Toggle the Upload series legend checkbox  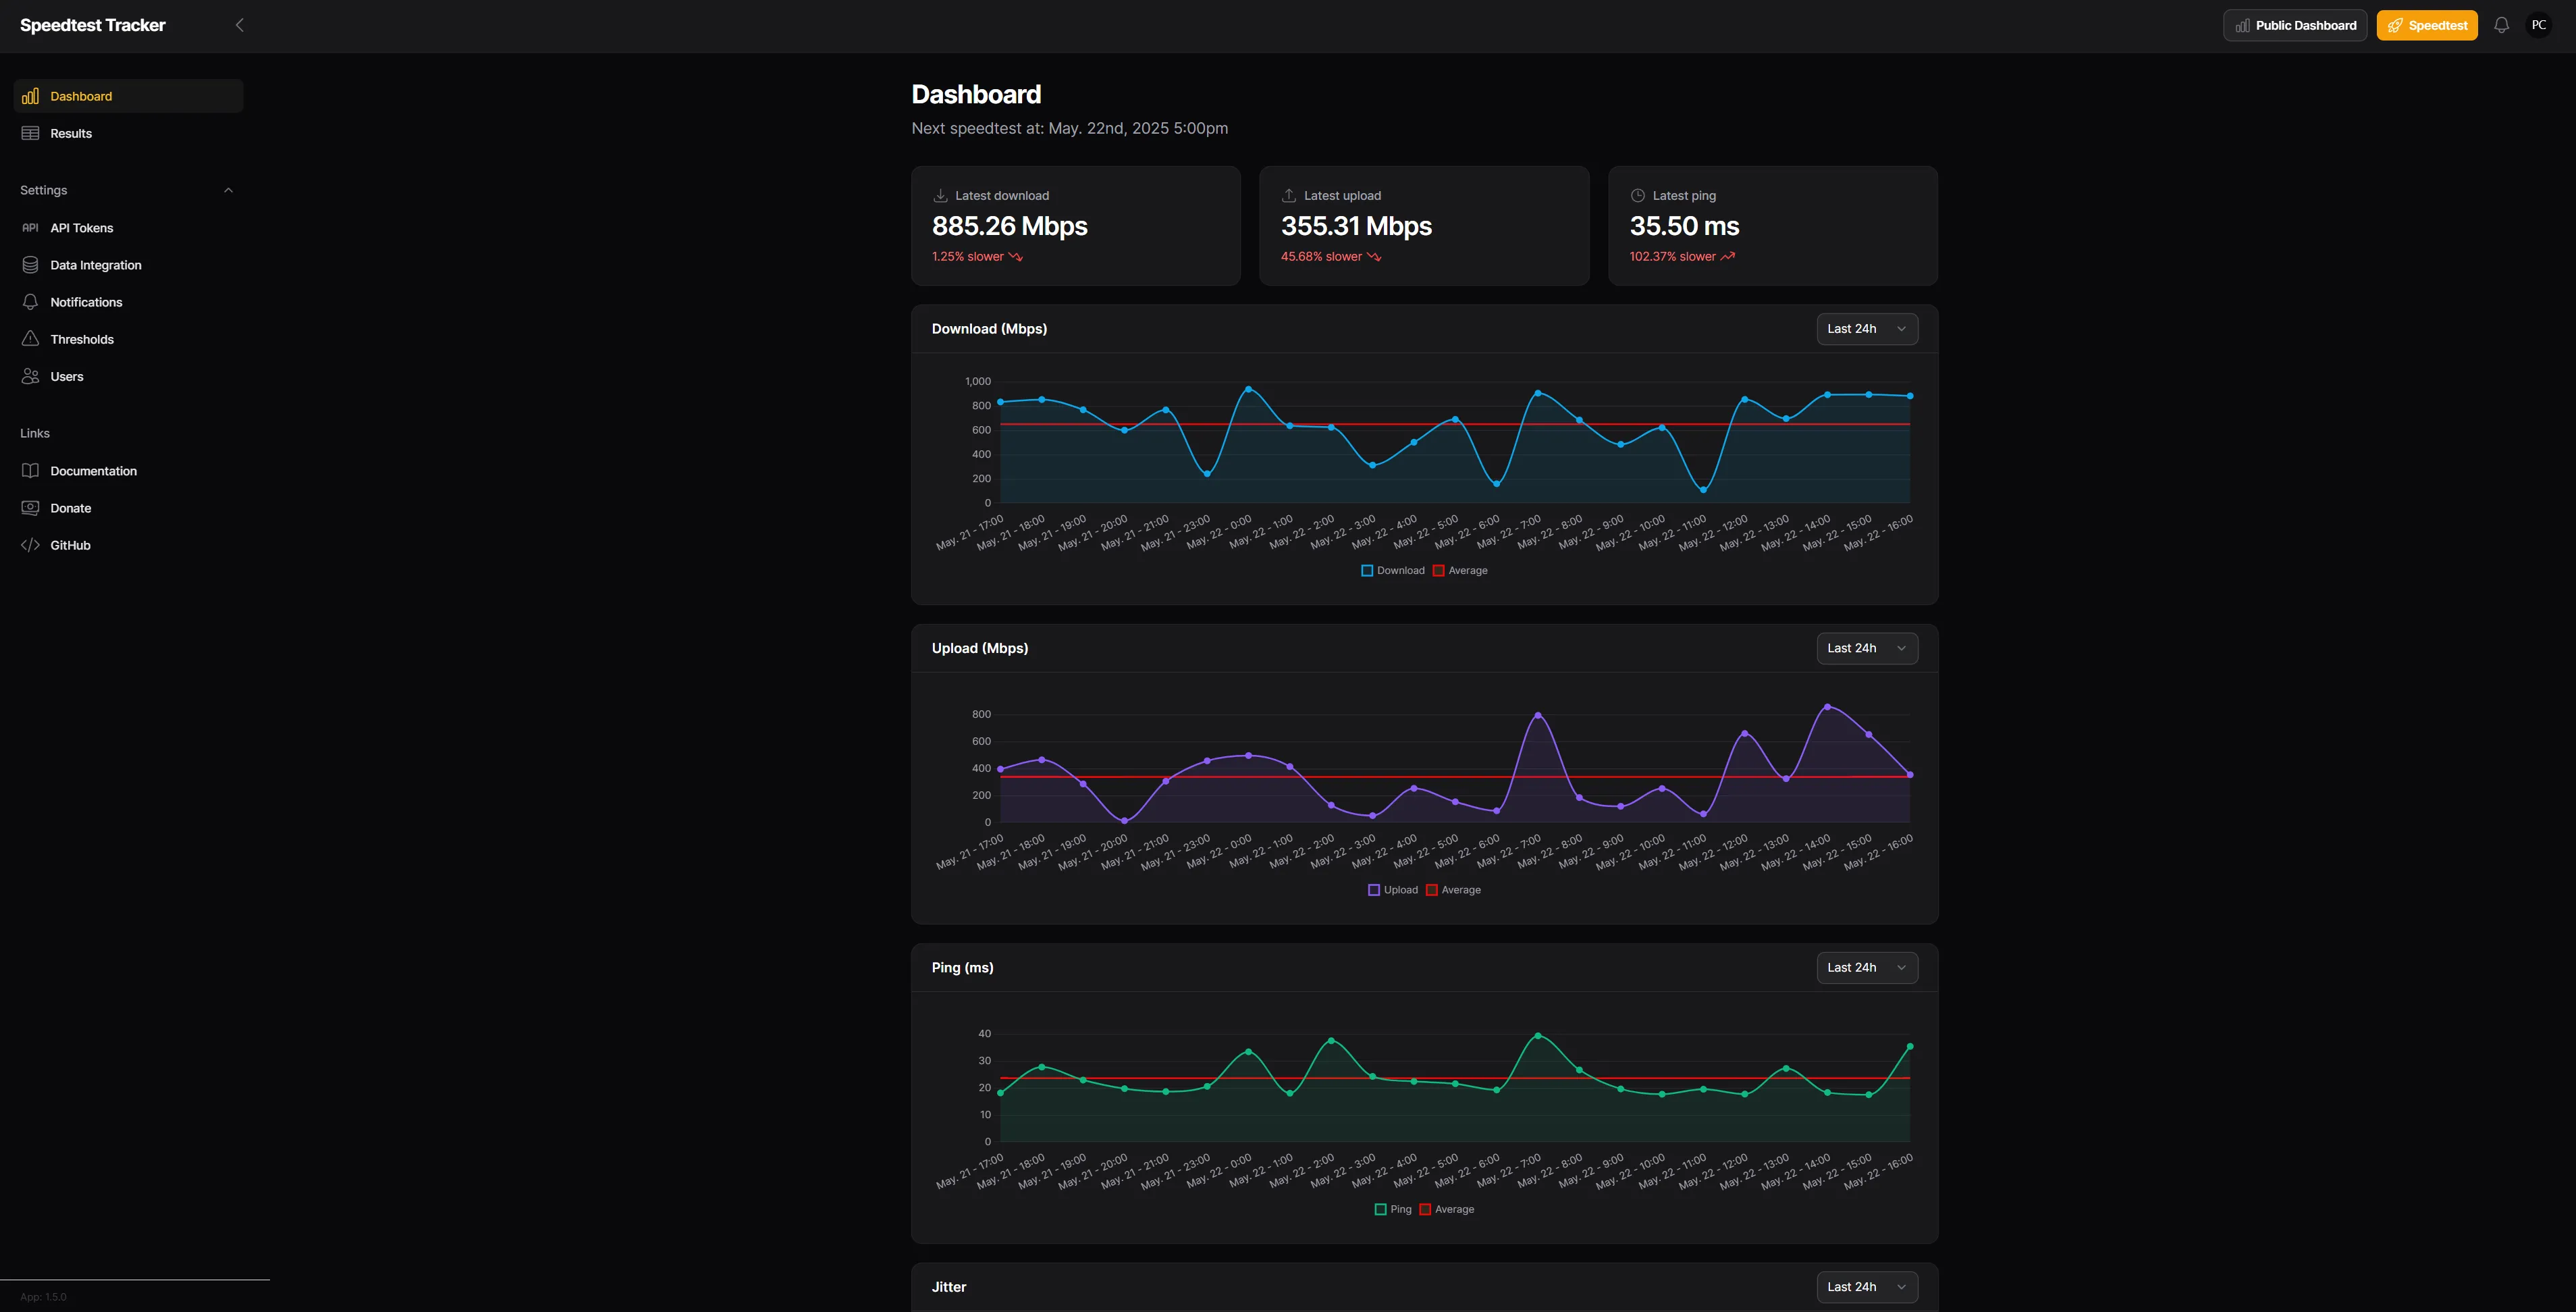point(1374,889)
